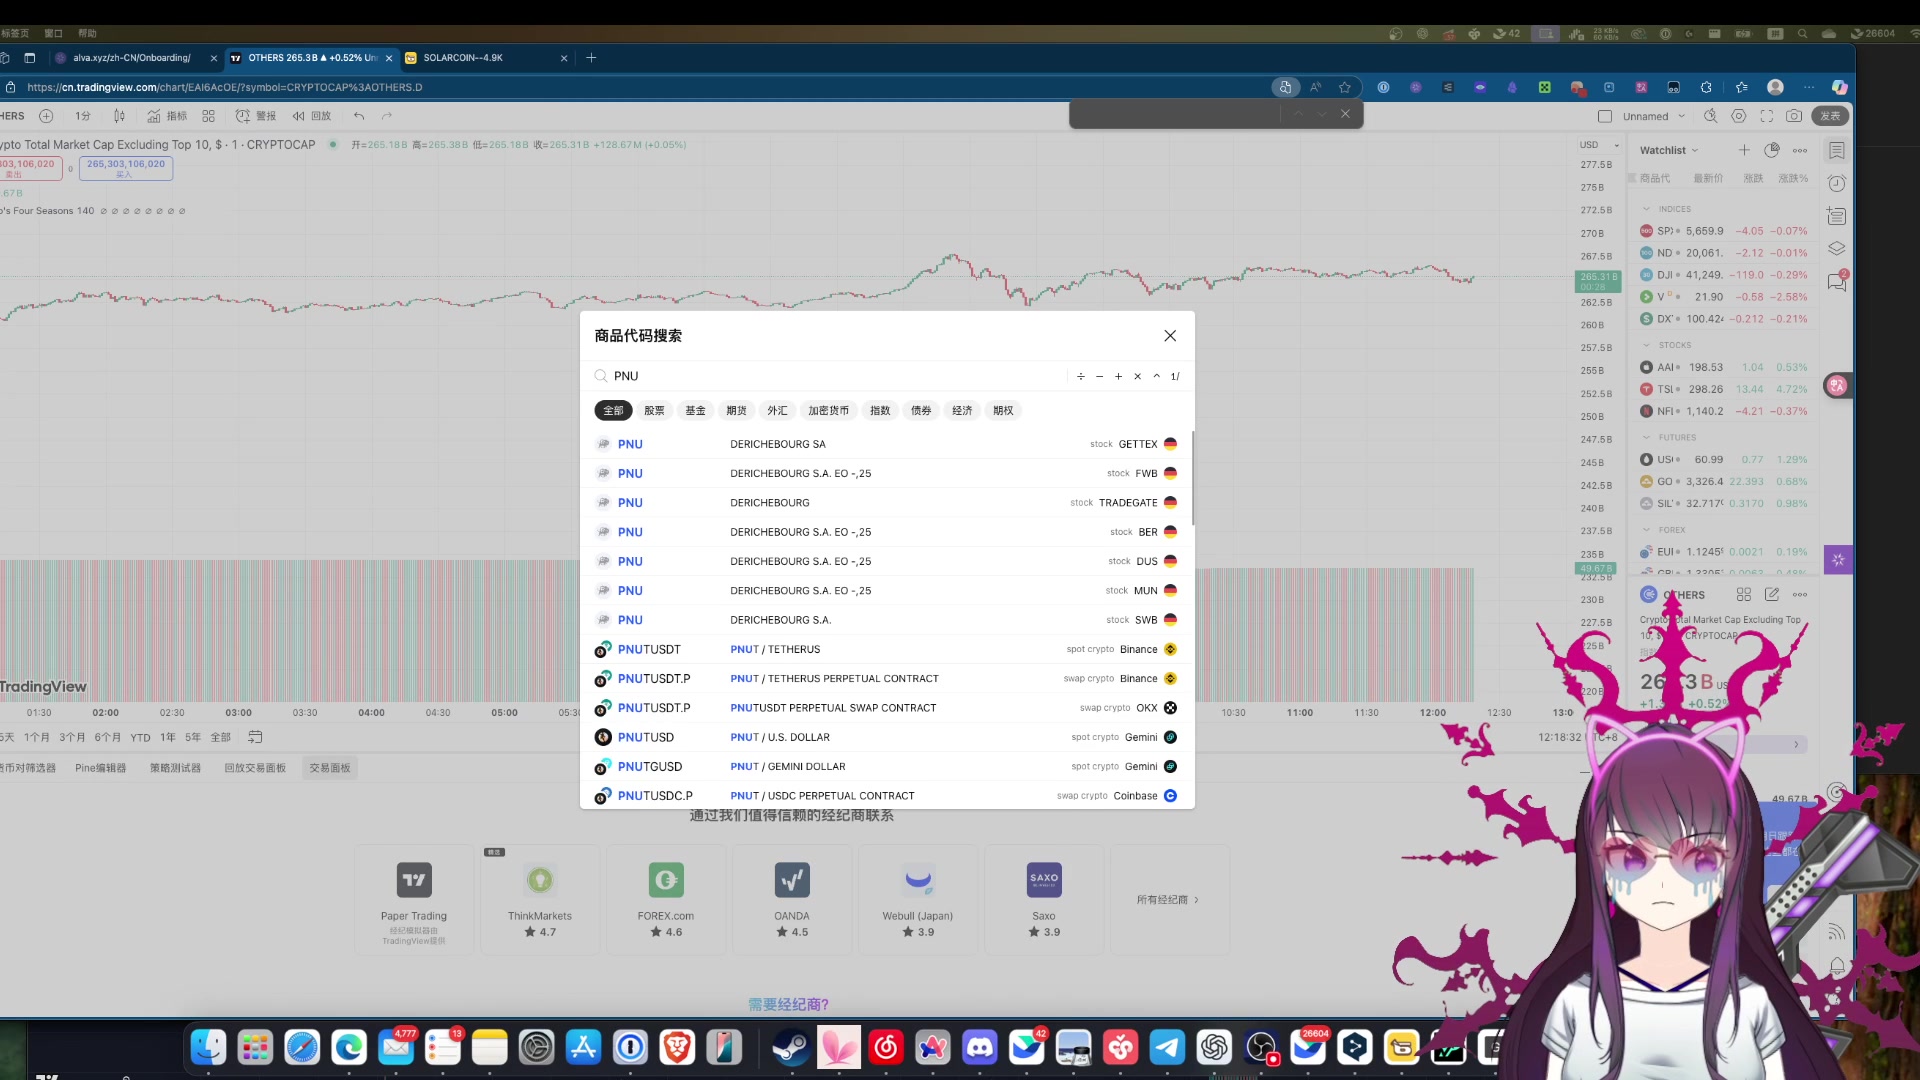This screenshot has width=1920, height=1080.
Task: Insert minus operator in symbol search
Action: [1100, 377]
